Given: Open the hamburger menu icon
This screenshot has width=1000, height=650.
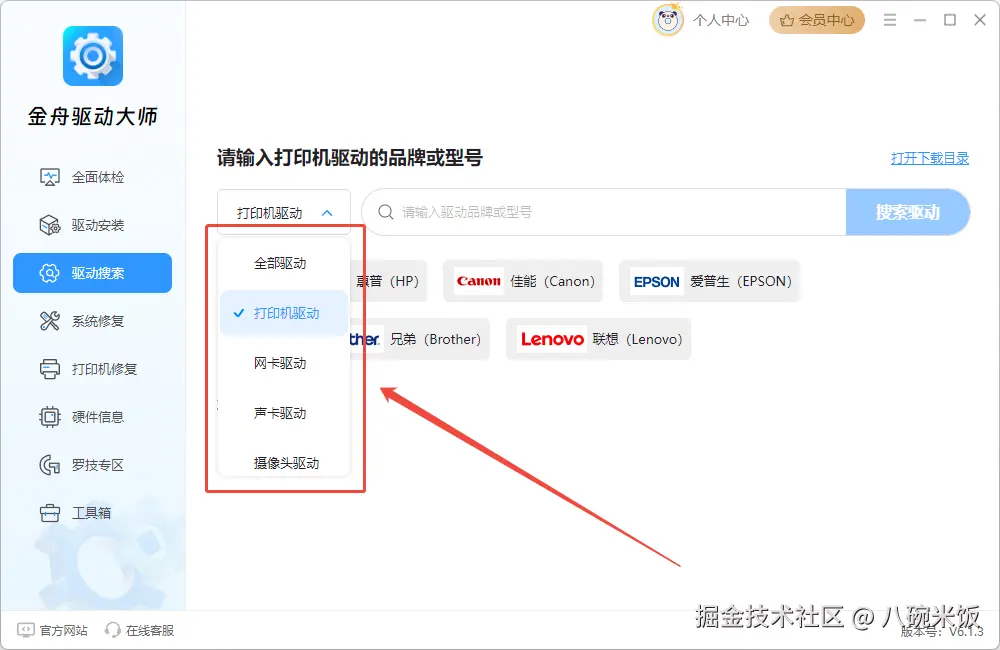Looking at the screenshot, I should click(x=890, y=20).
